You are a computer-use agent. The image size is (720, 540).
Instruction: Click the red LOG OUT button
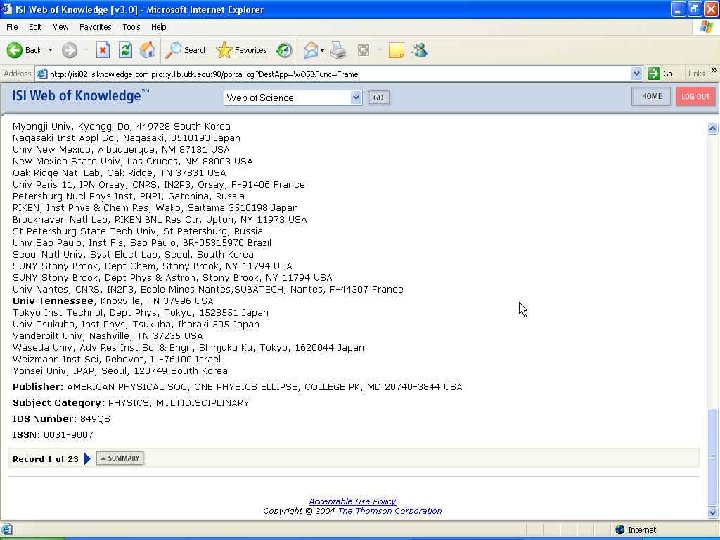click(695, 96)
